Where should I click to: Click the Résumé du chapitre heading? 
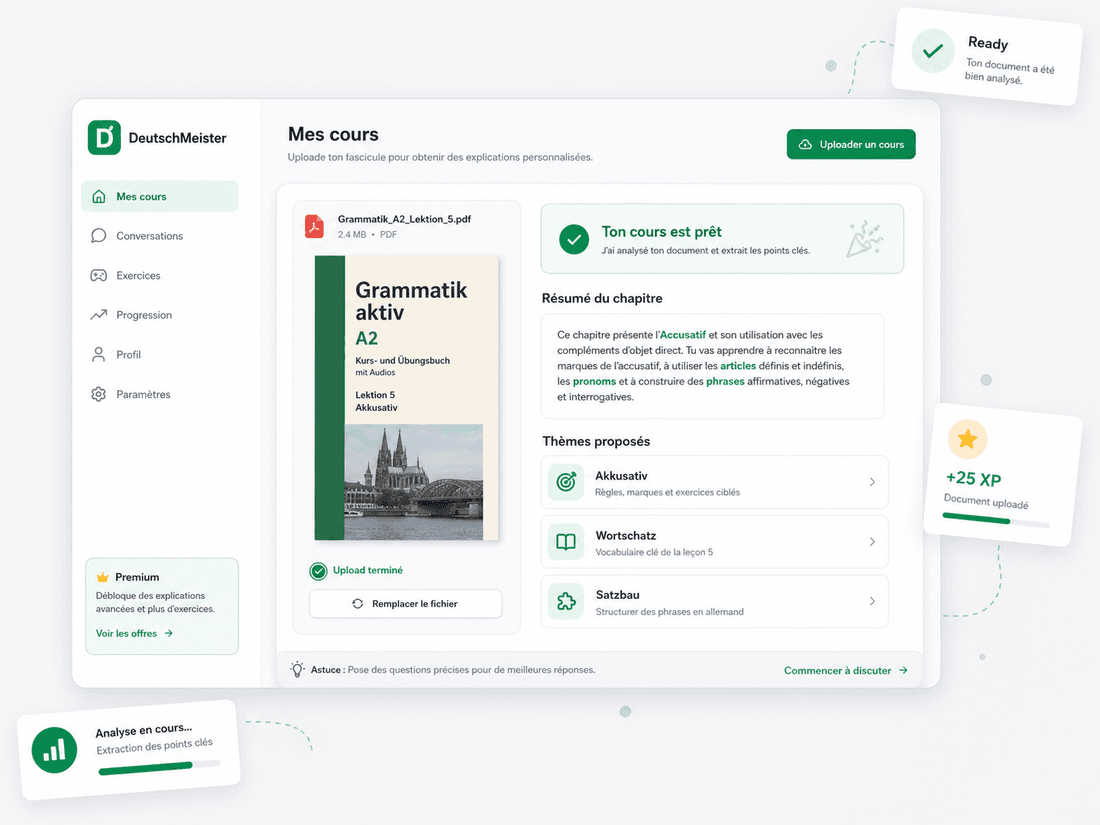click(x=602, y=298)
